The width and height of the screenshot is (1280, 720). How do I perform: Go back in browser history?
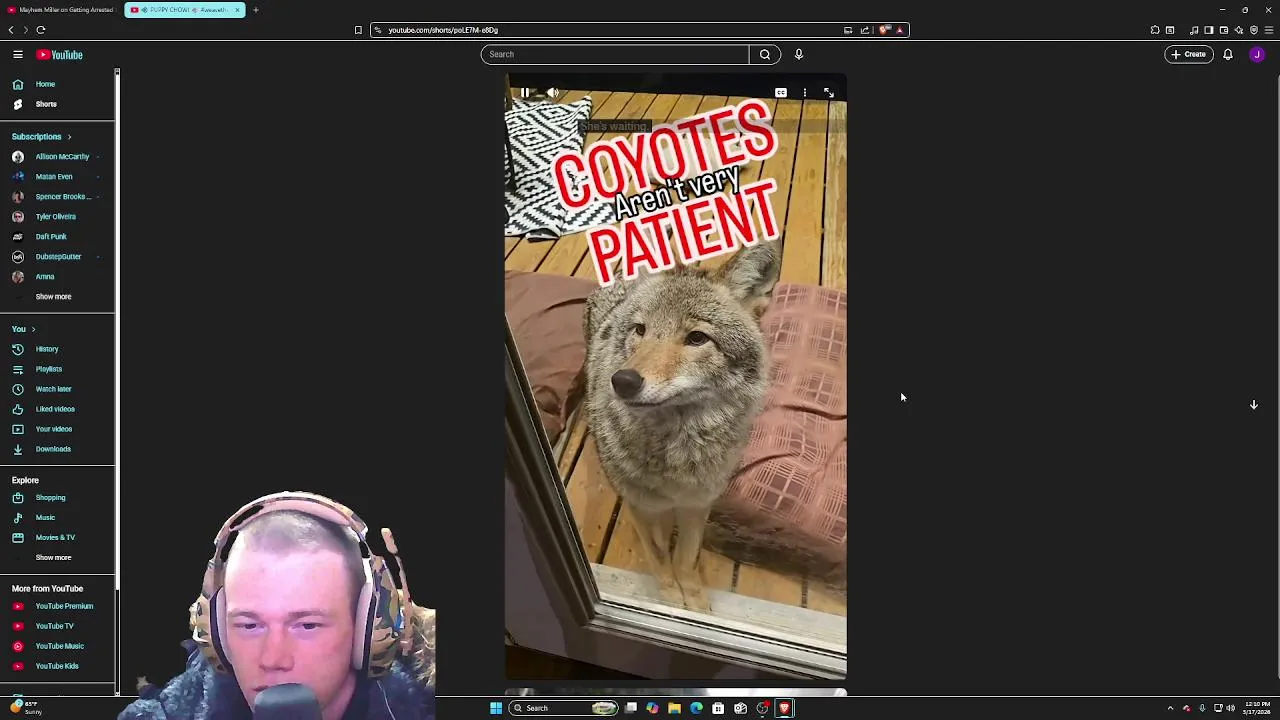coord(11,30)
